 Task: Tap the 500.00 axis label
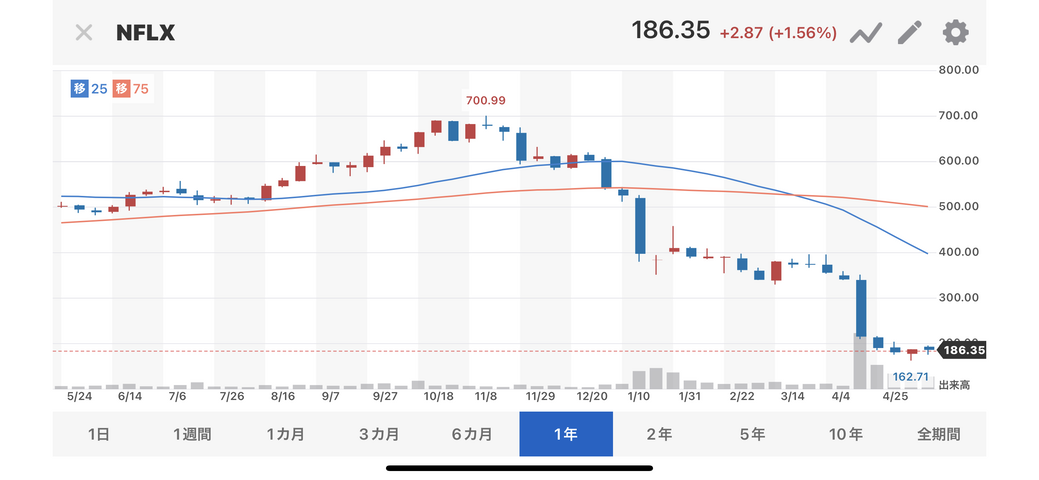click(x=959, y=207)
